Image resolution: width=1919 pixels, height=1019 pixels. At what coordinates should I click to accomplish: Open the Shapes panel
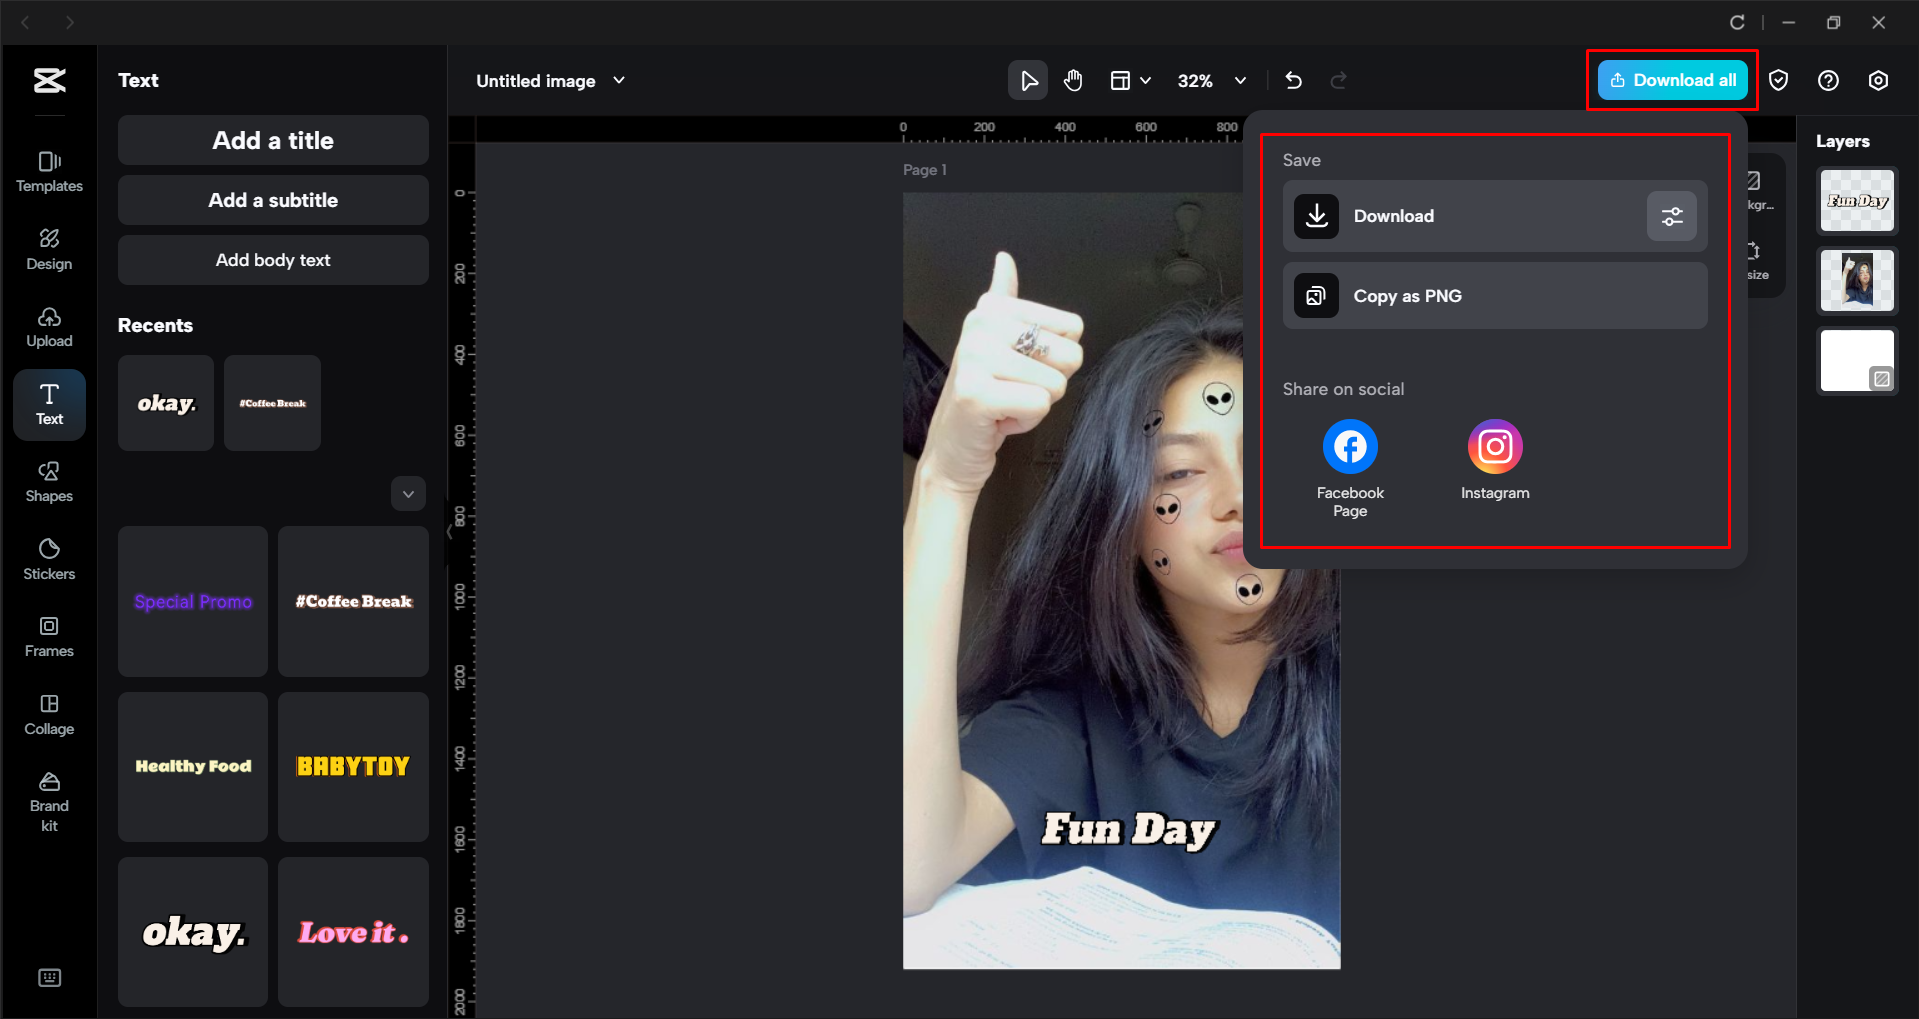49,482
